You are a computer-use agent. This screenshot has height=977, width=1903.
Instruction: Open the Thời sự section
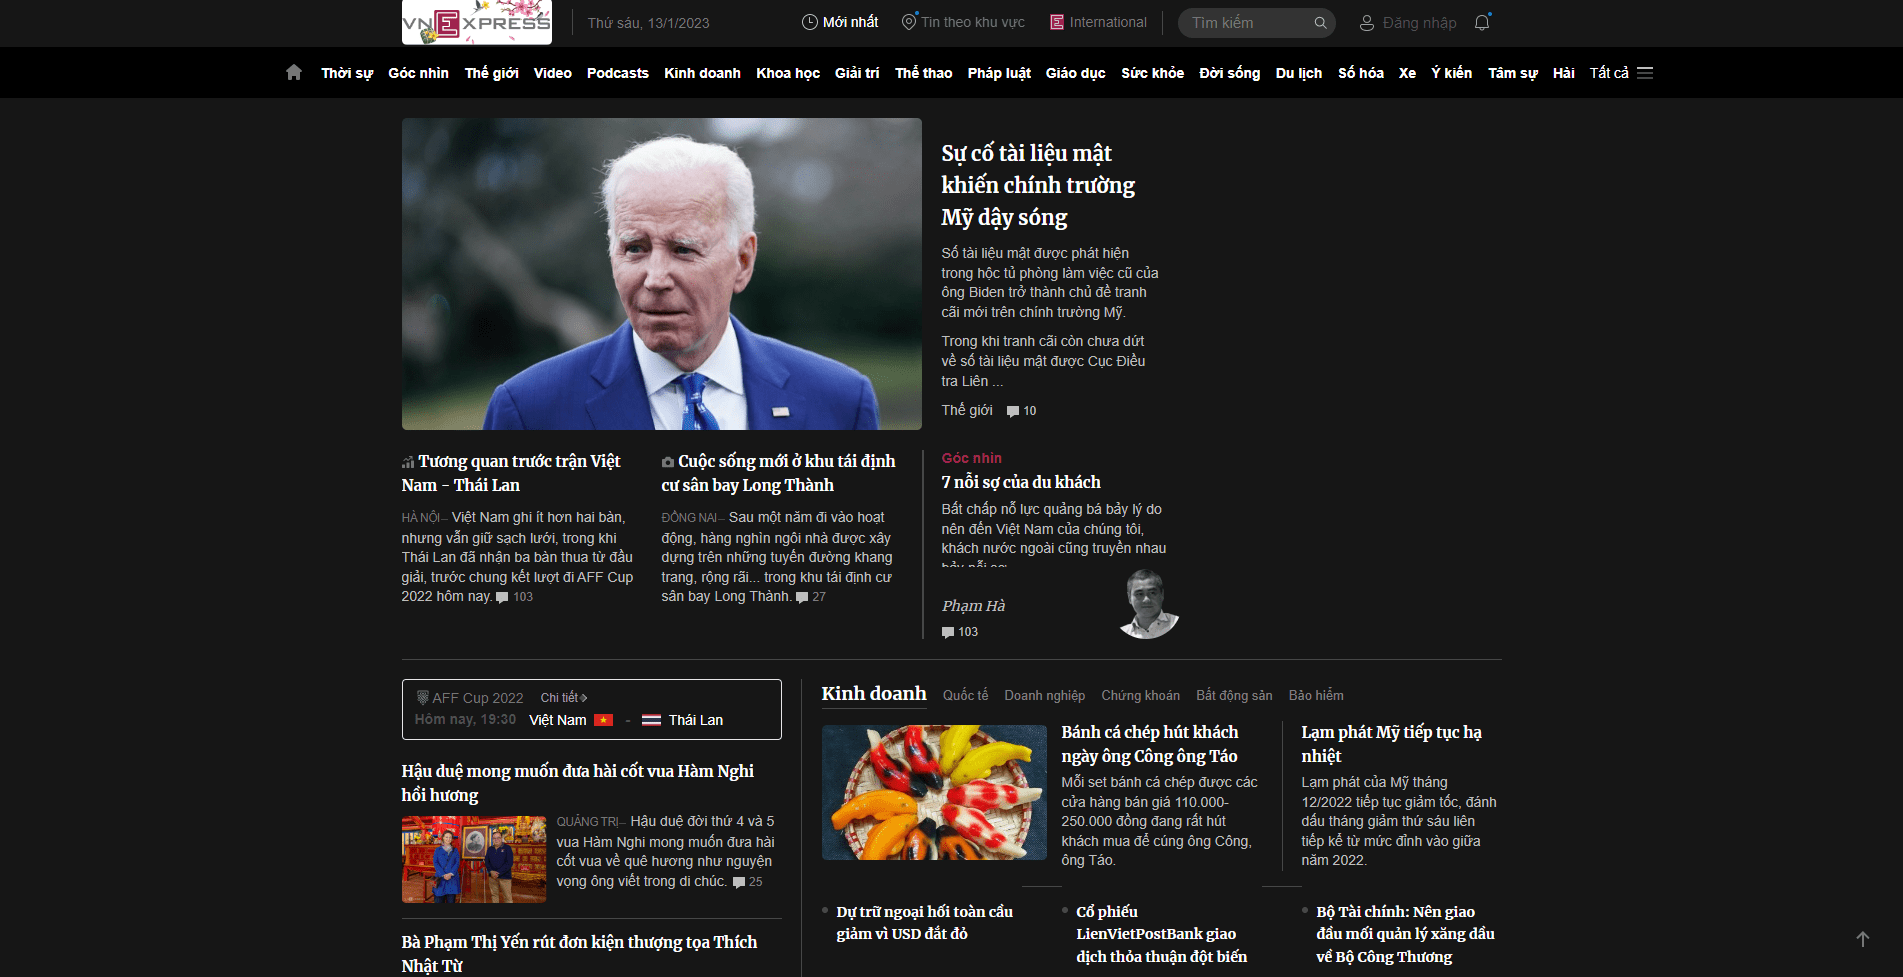click(347, 73)
